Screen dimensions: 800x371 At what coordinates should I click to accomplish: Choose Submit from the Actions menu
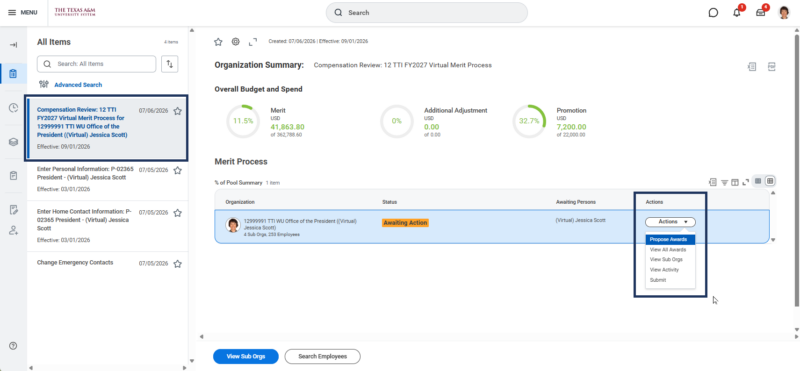point(670,280)
